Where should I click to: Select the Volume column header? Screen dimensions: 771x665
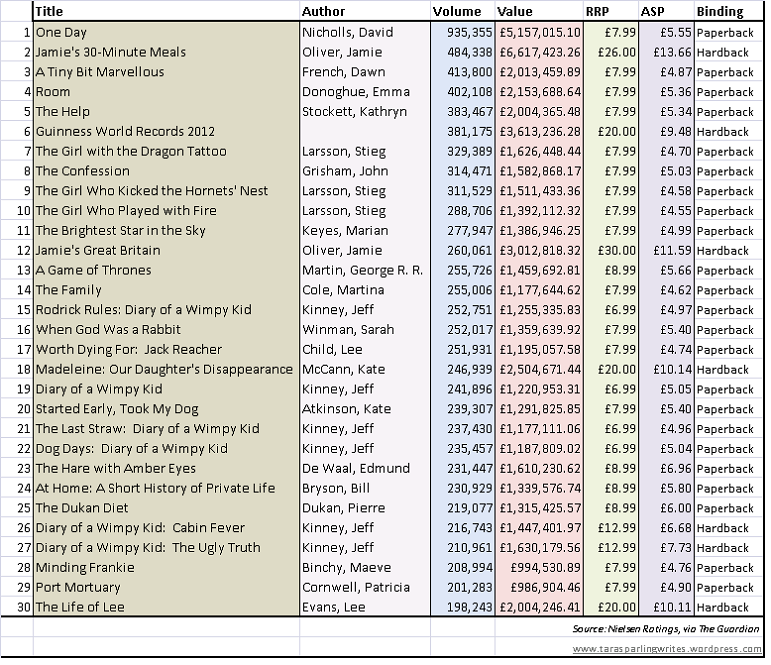[x=457, y=12]
